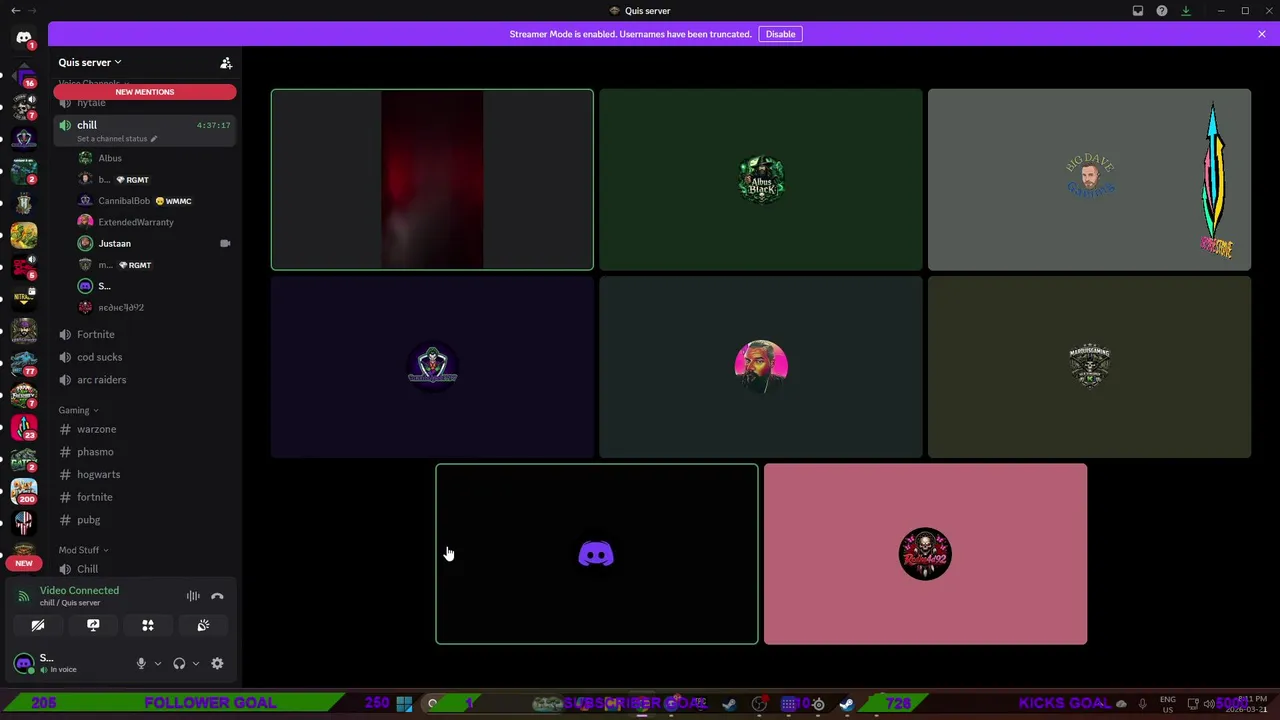This screenshot has width=1280, height=720.
Task: Disconnect from the voice call
Action: pyautogui.click(x=217, y=596)
